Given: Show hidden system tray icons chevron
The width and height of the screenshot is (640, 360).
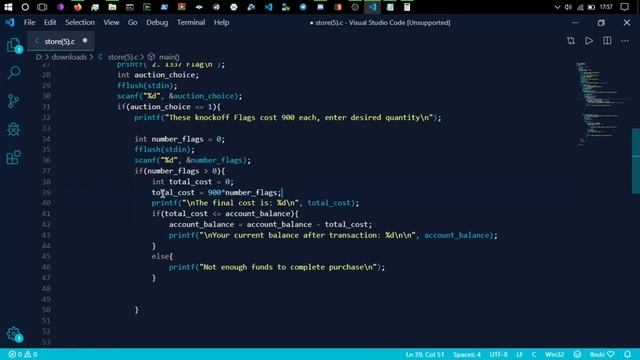Looking at the screenshot, I should pos(557,7).
